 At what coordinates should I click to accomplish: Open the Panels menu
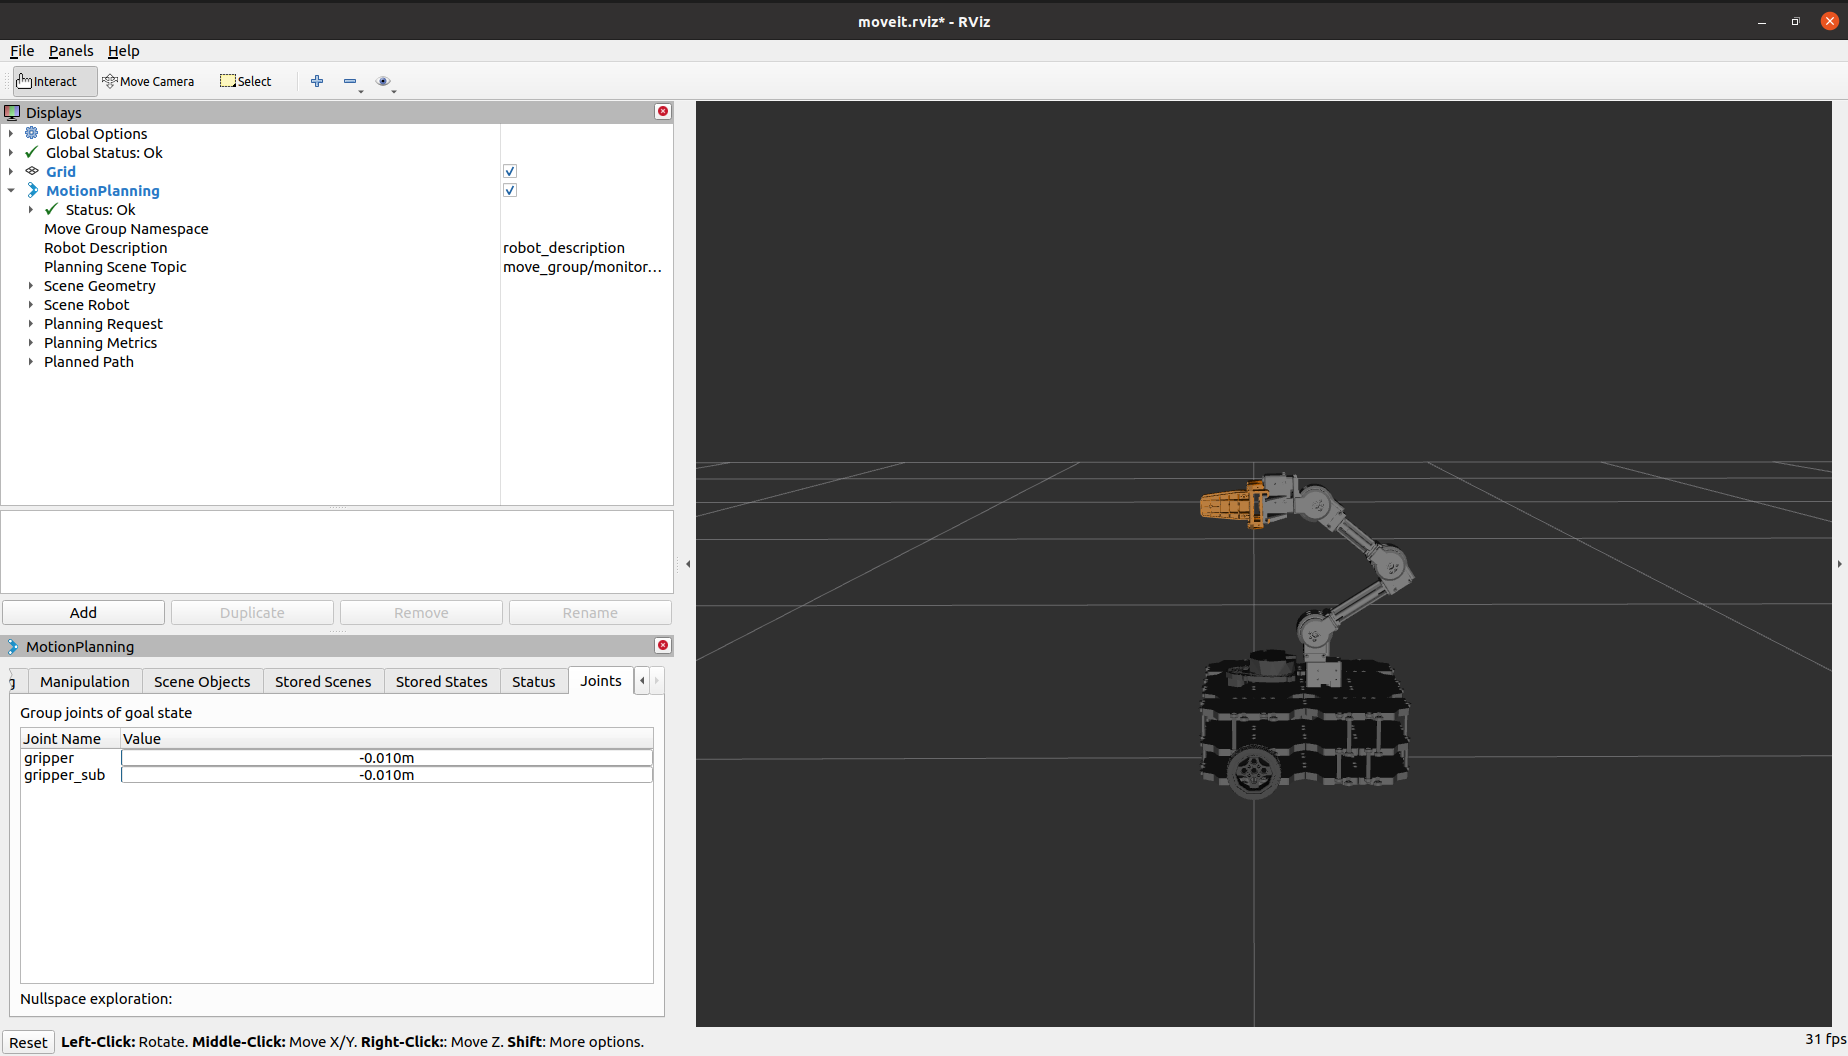(70, 51)
